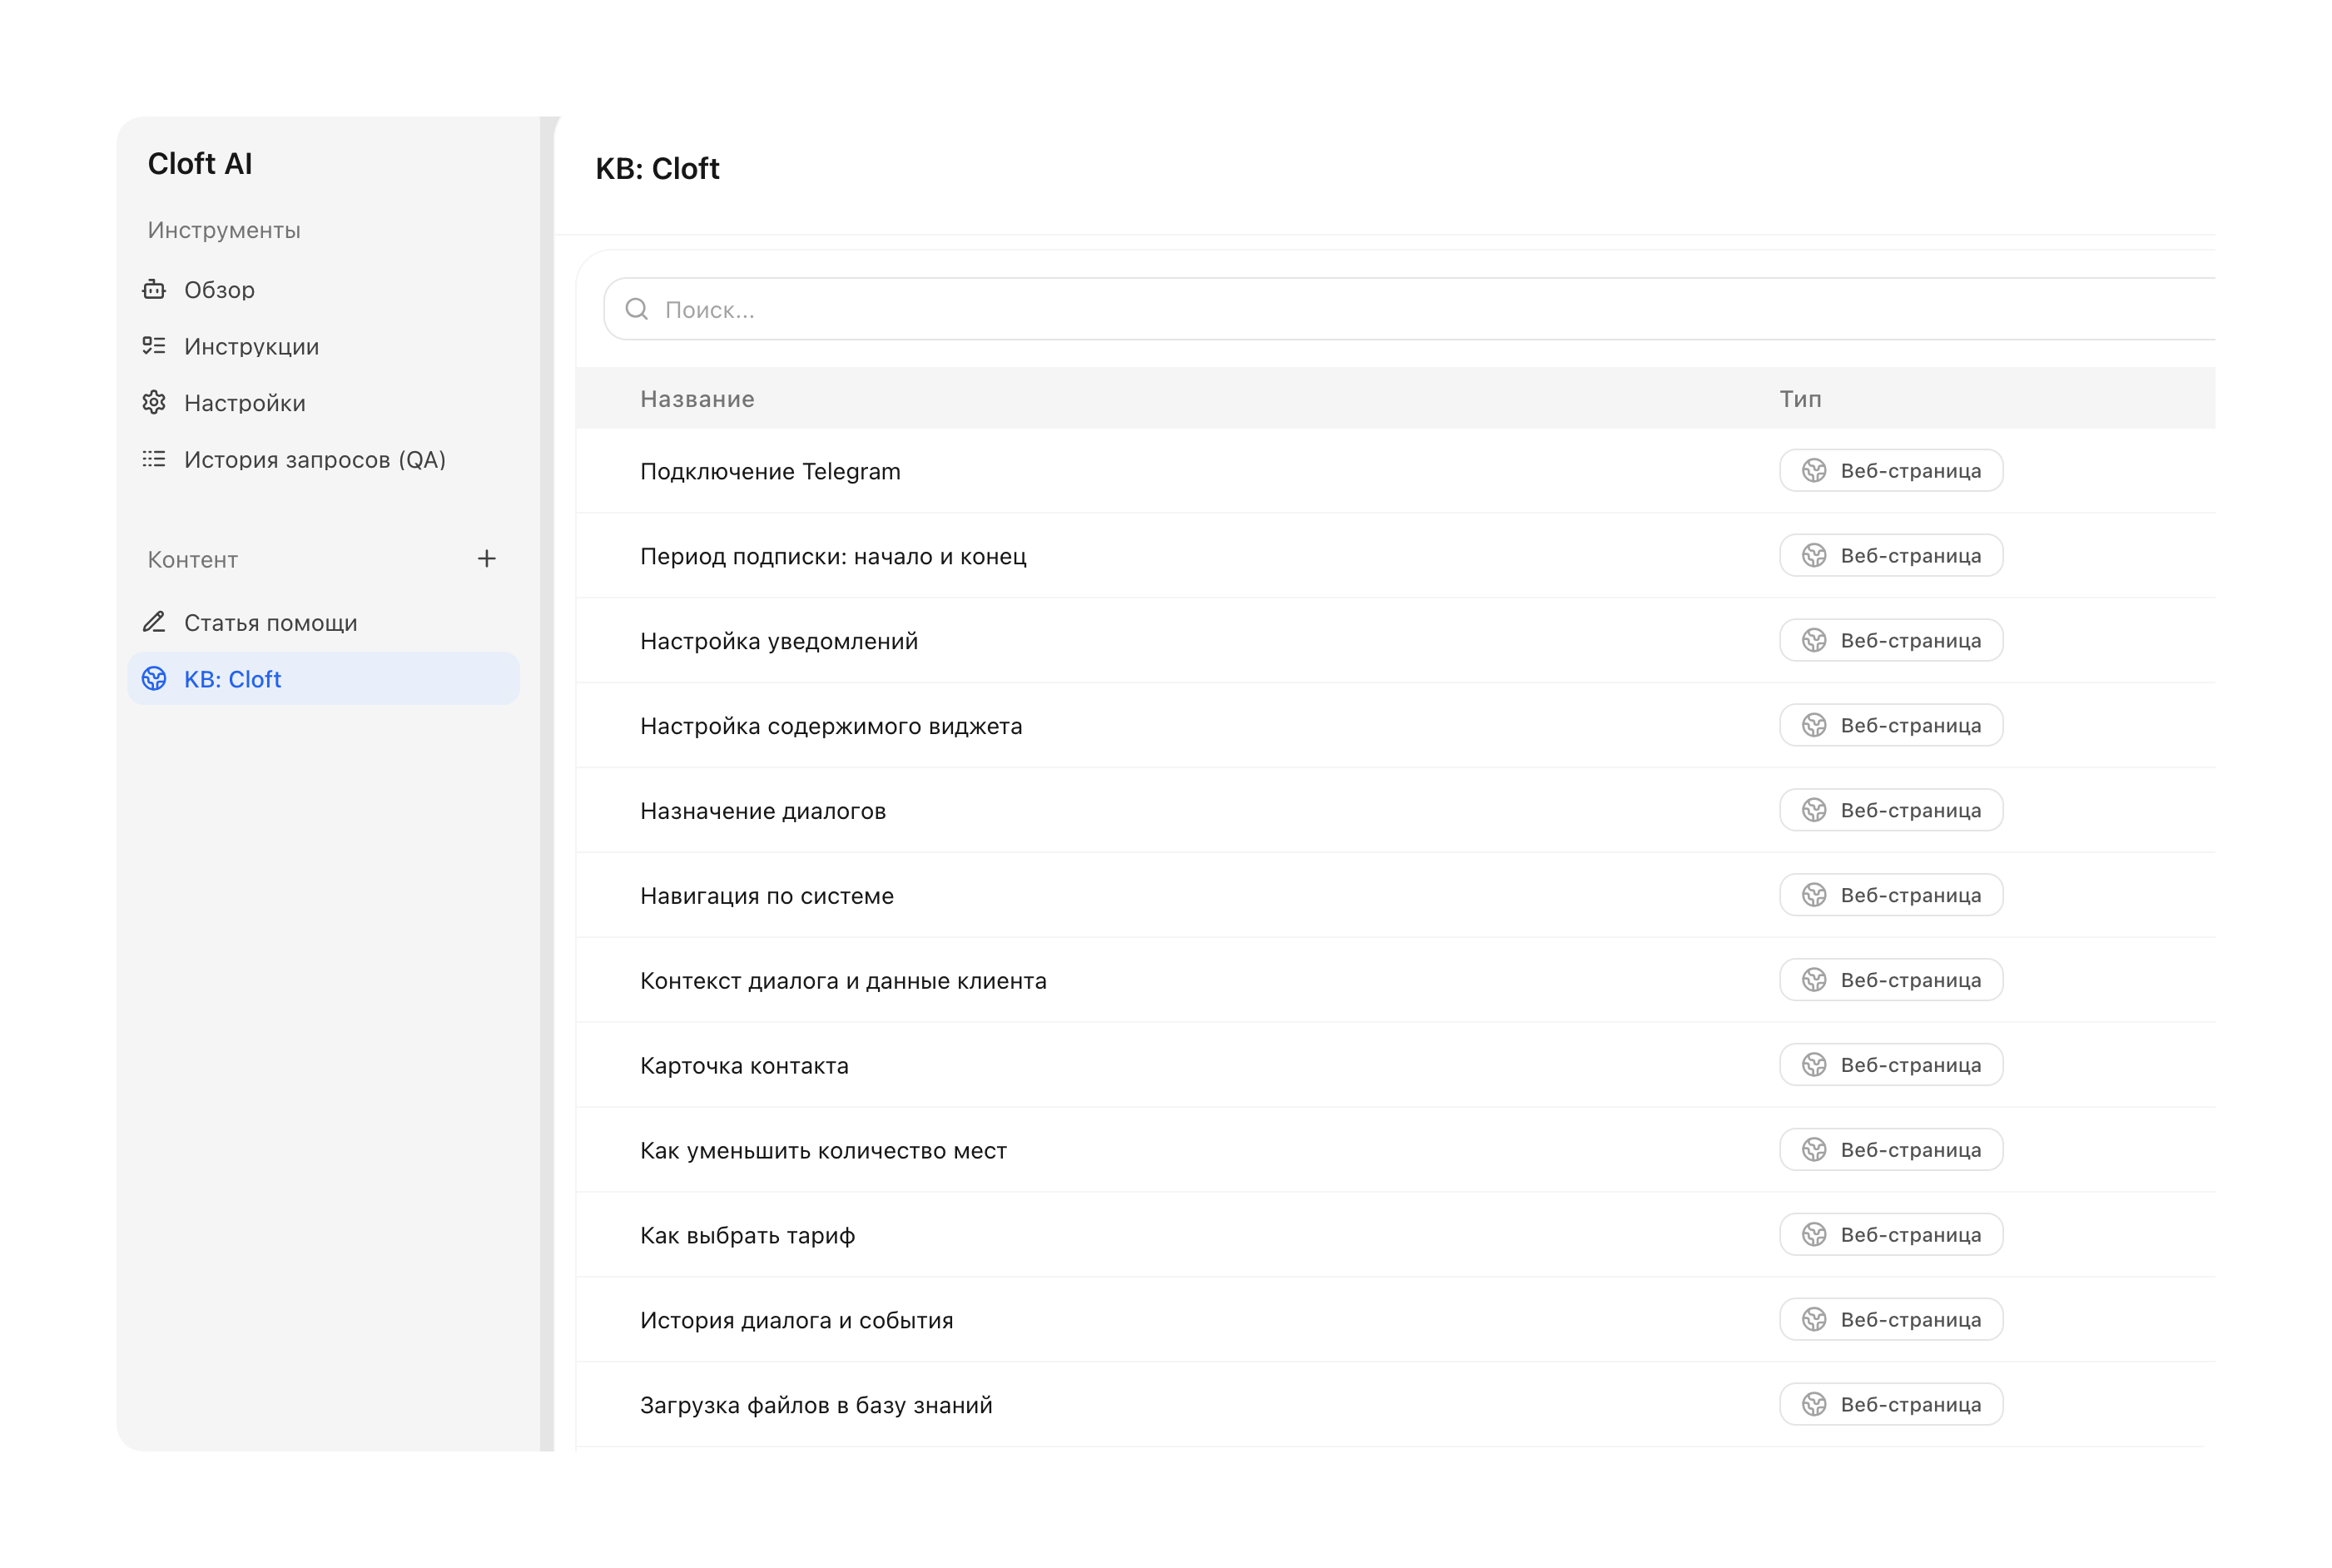Click the robot icon next to Обзор
This screenshot has height=1568, width=2332.
pyautogui.click(x=154, y=290)
